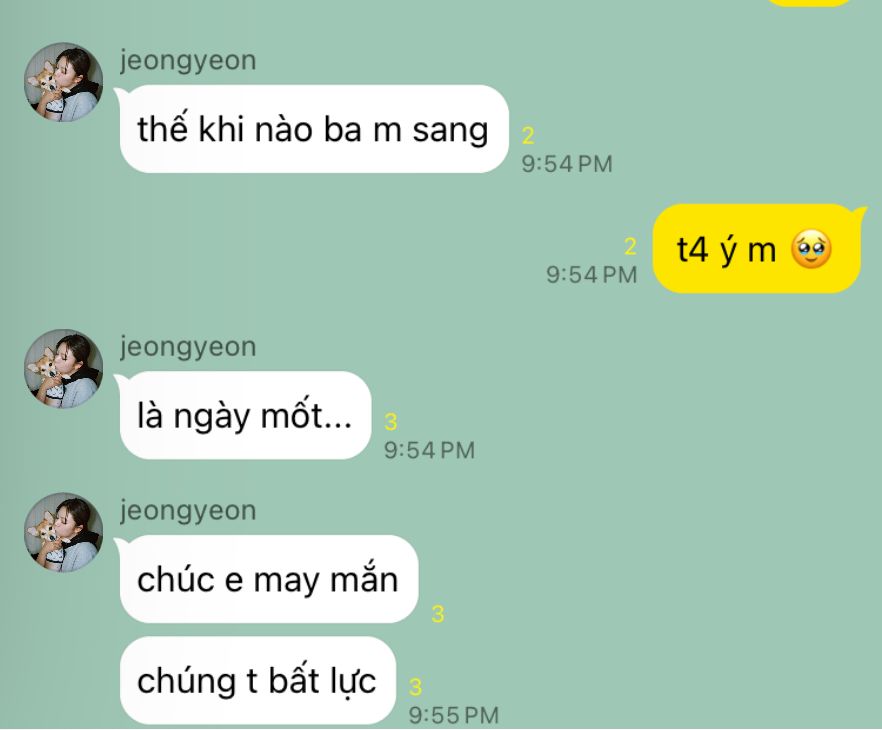Click unread count 2 beside the yellow bubble
This screenshot has width=882, height=730.
click(630, 246)
